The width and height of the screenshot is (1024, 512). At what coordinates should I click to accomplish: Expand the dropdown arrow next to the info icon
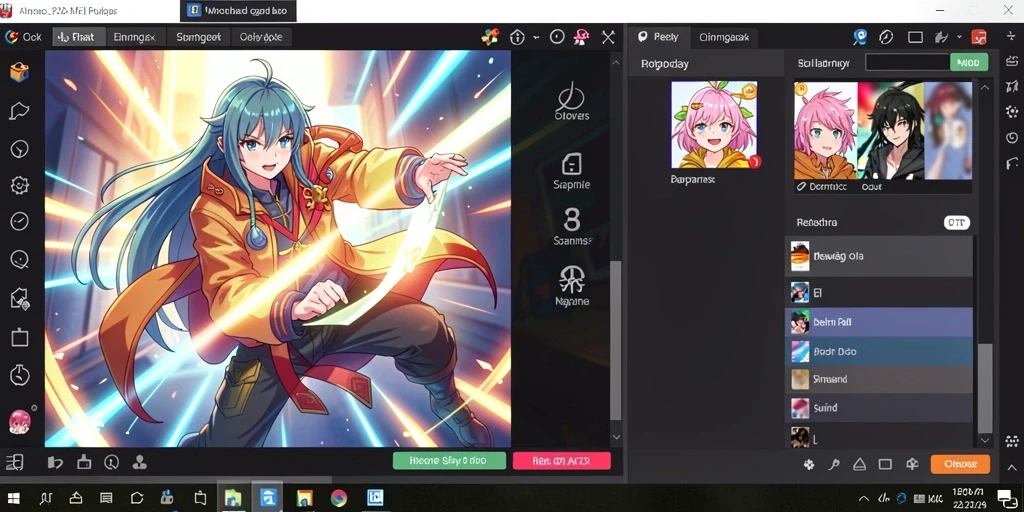536,37
